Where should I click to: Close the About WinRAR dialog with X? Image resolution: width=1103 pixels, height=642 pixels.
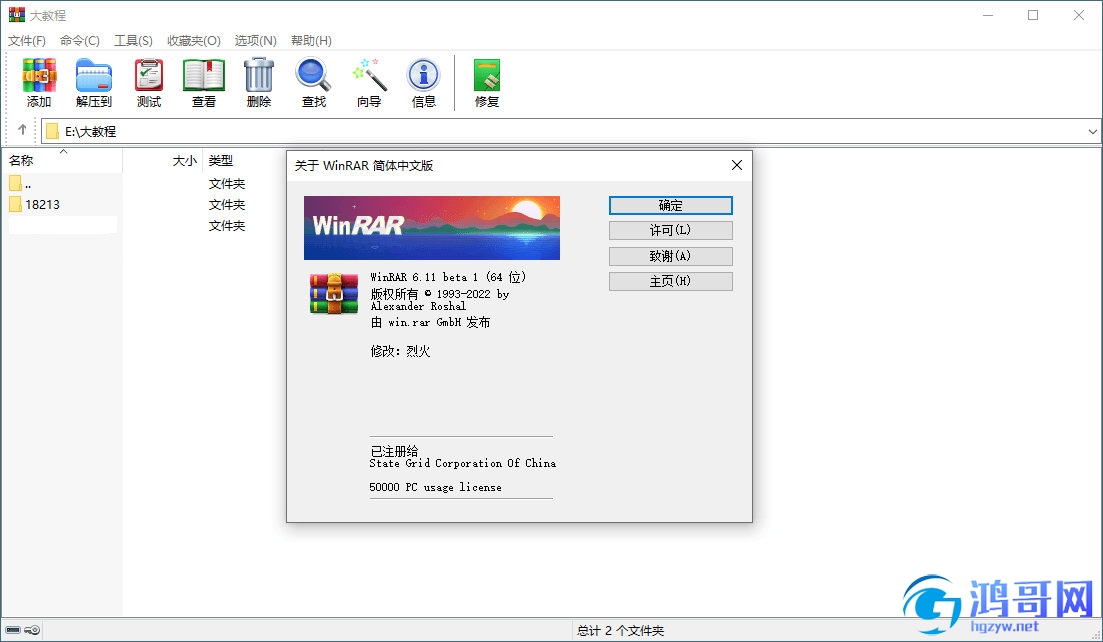737,165
